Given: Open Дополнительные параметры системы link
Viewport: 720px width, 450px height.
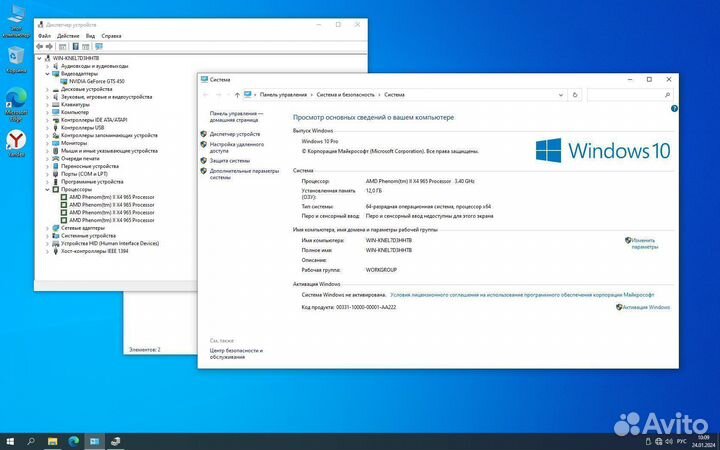Looking at the screenshot, I should [244, 174].
